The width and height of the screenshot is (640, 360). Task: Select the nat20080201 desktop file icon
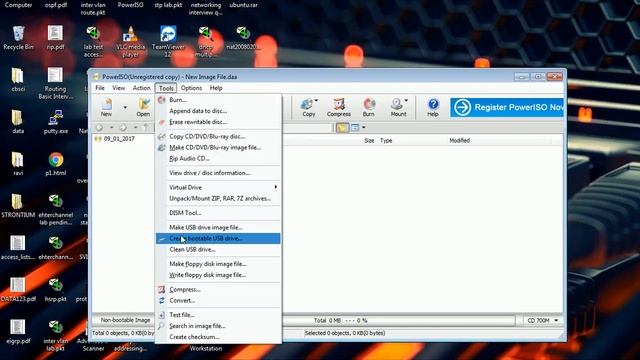tap(243, 38)
